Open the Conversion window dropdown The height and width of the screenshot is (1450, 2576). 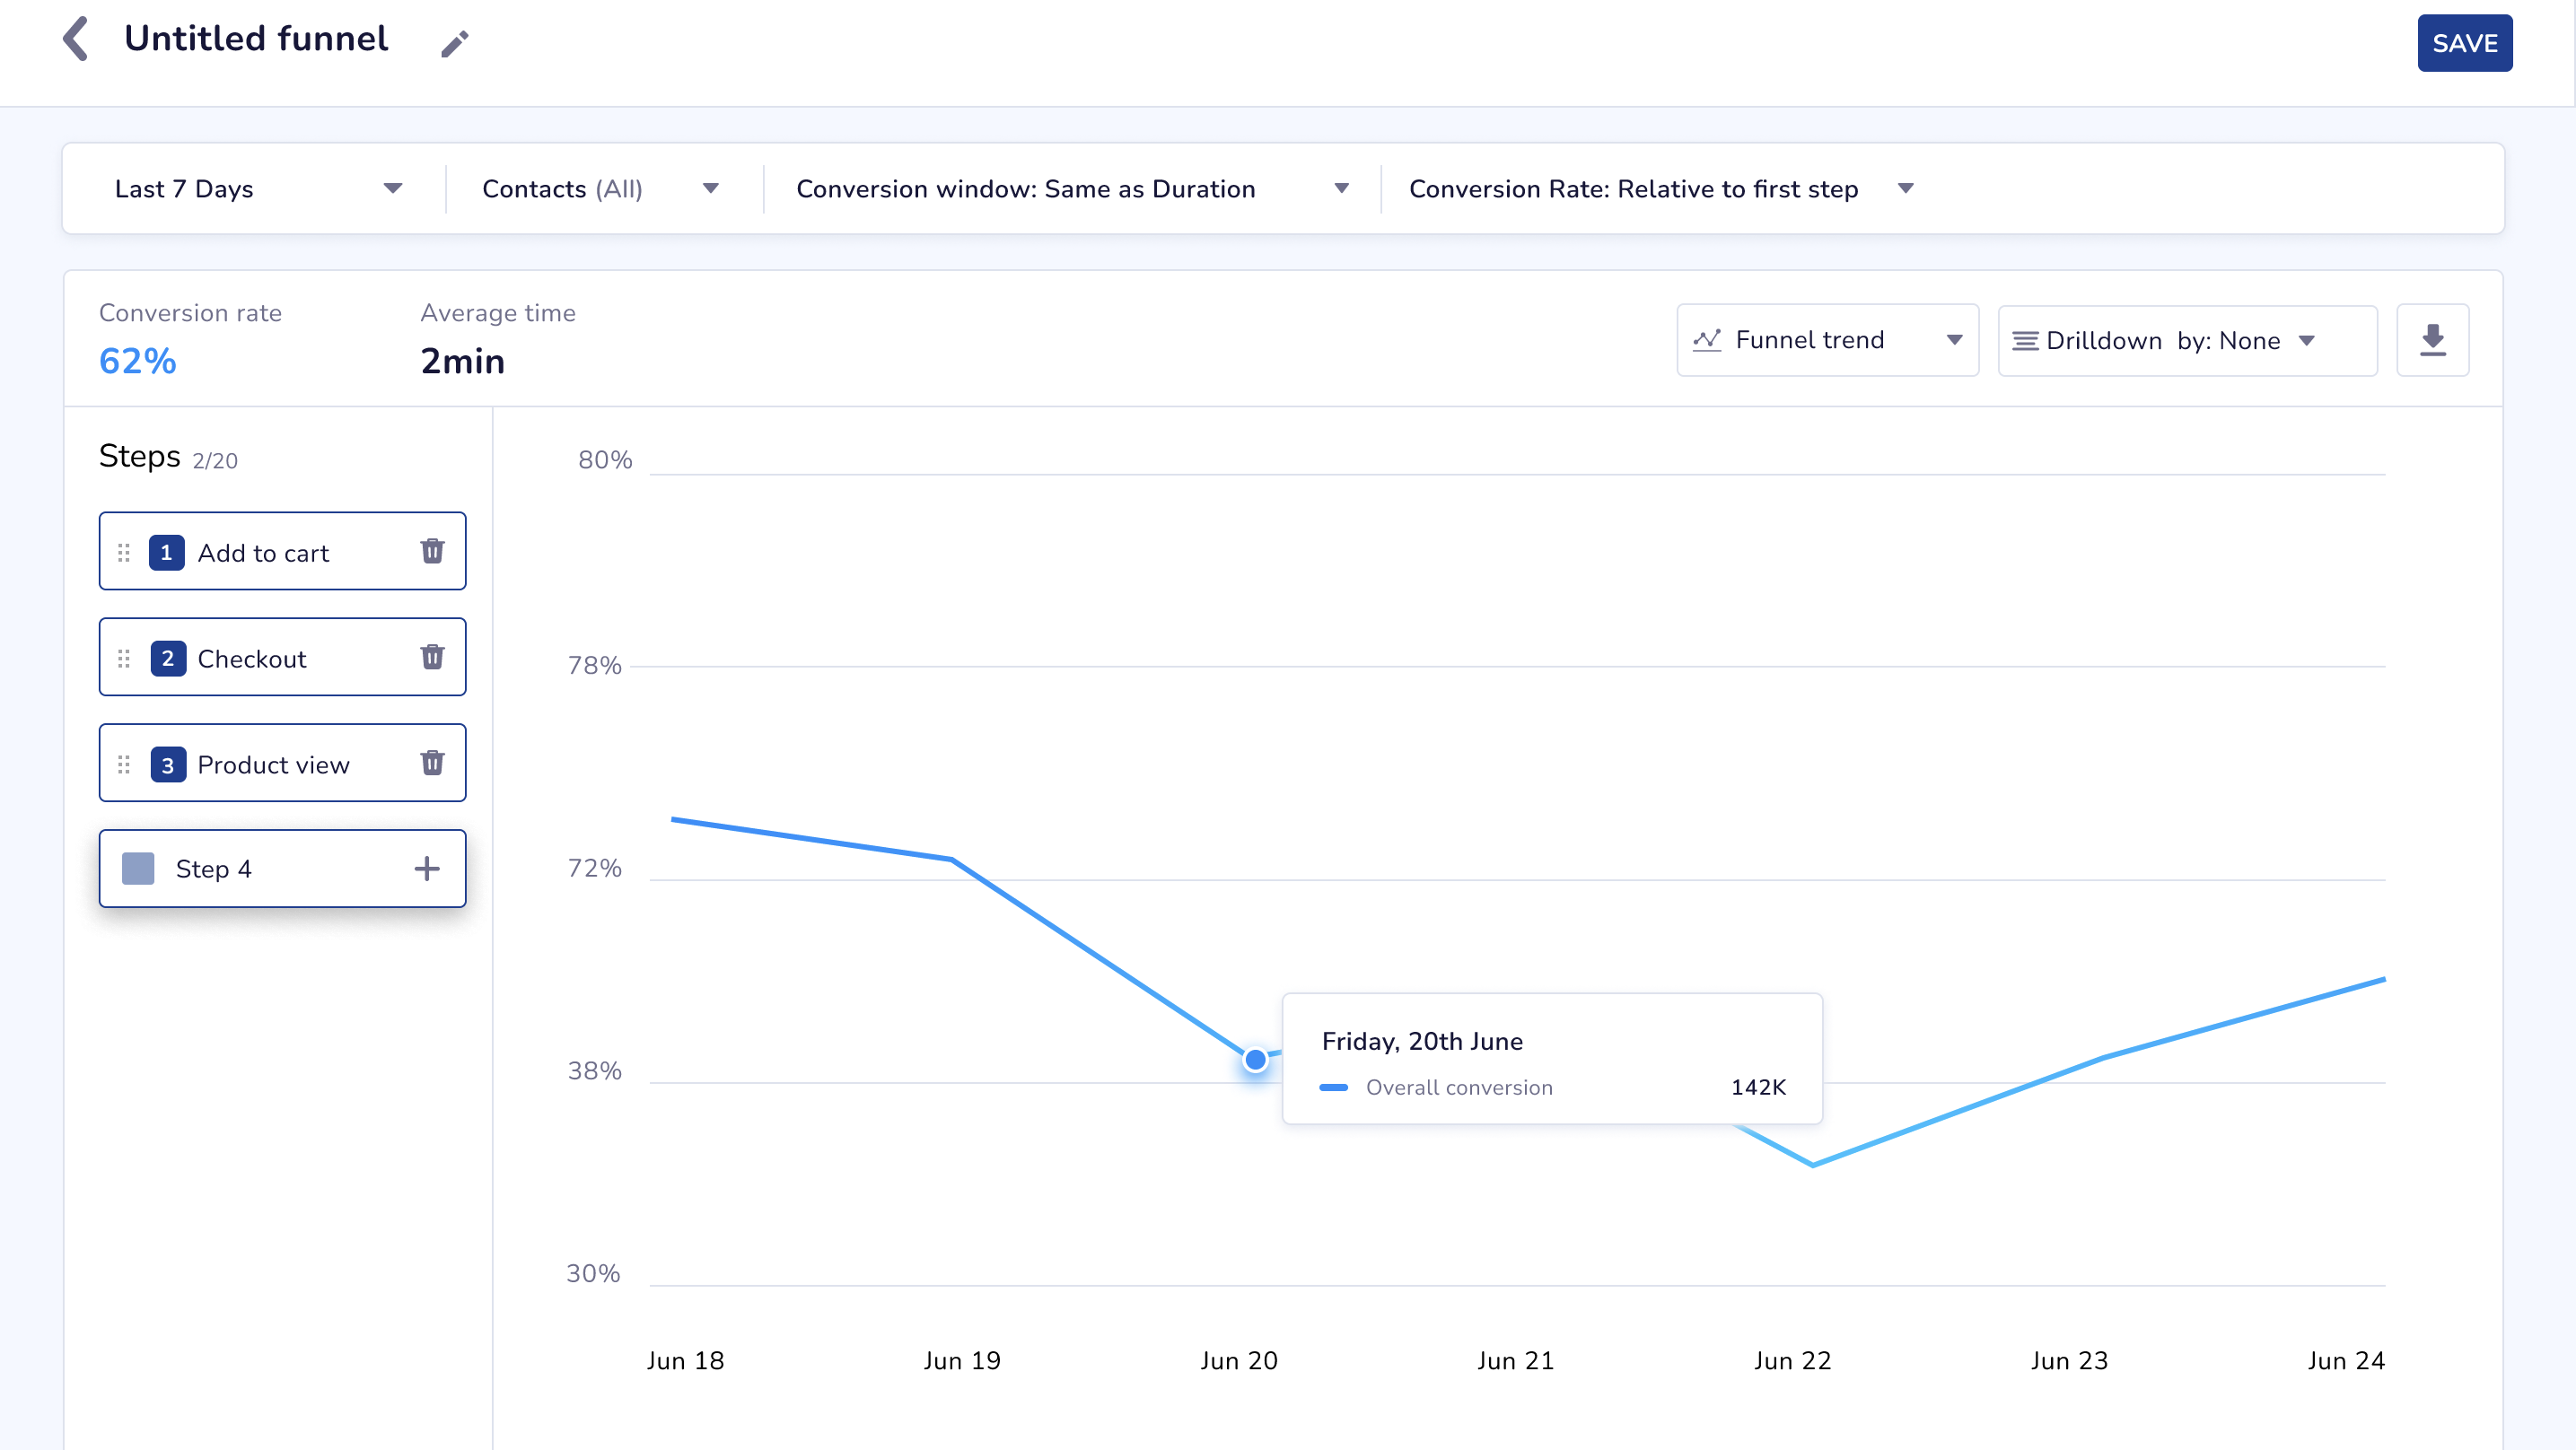click(1072, 189)
